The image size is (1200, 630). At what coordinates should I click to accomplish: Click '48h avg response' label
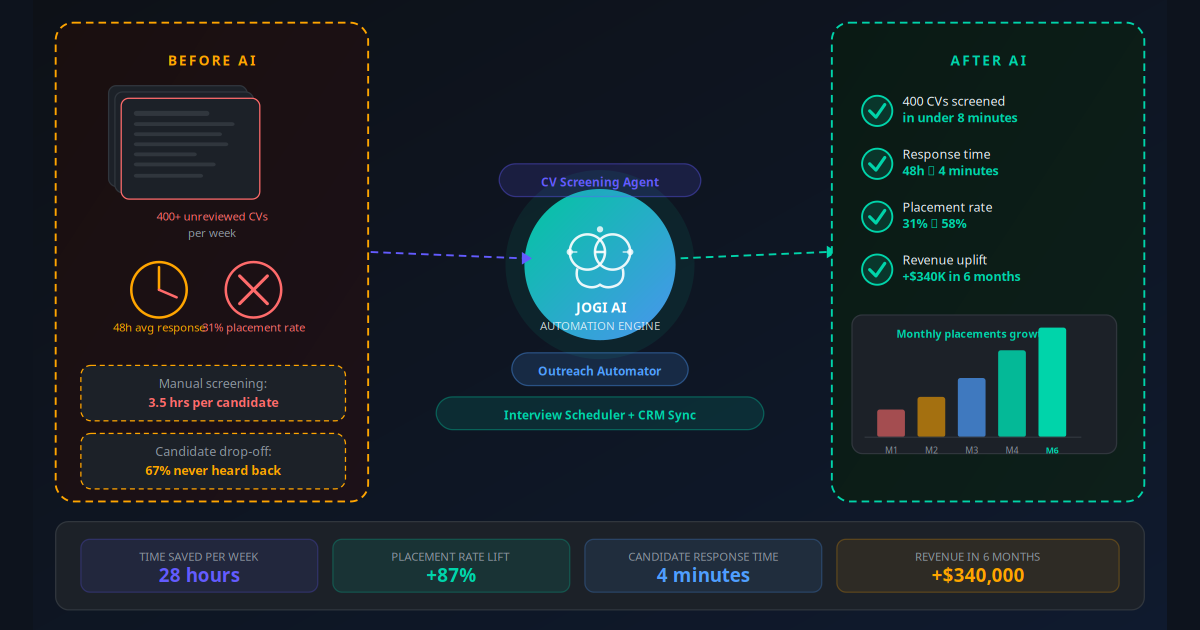click(159, 328)
